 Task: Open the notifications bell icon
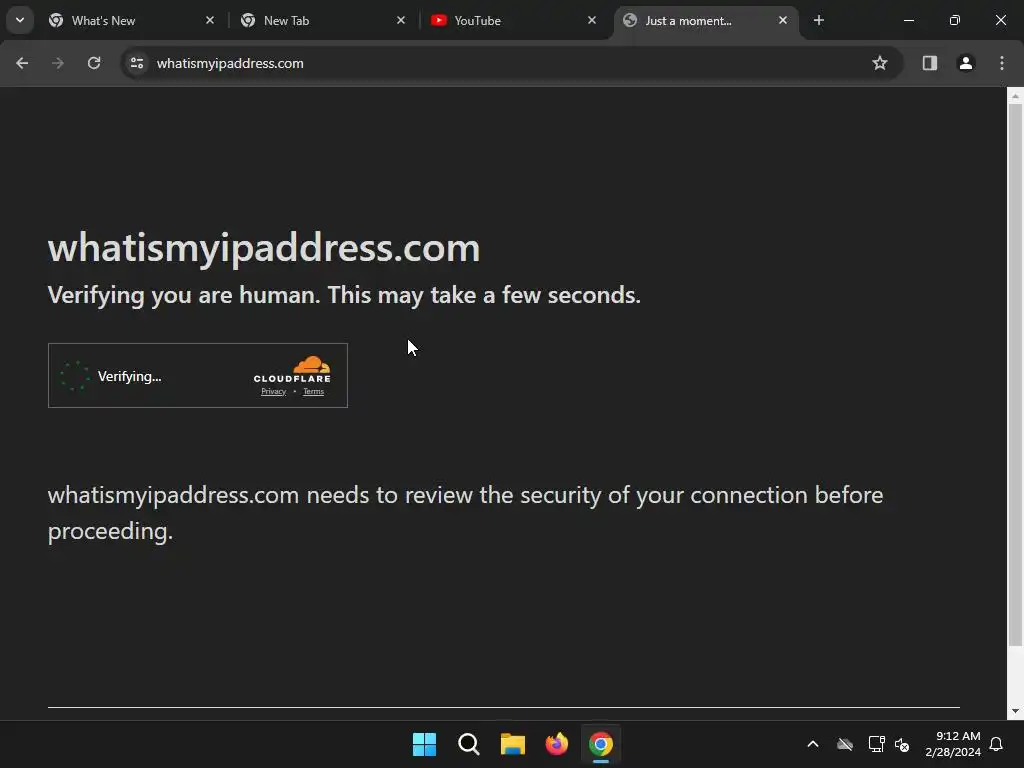click(x=997, y=744)
